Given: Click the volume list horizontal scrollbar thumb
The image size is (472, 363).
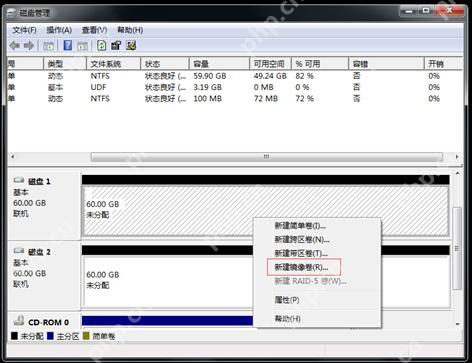Looking at the screenshot, I should [267, 157].
